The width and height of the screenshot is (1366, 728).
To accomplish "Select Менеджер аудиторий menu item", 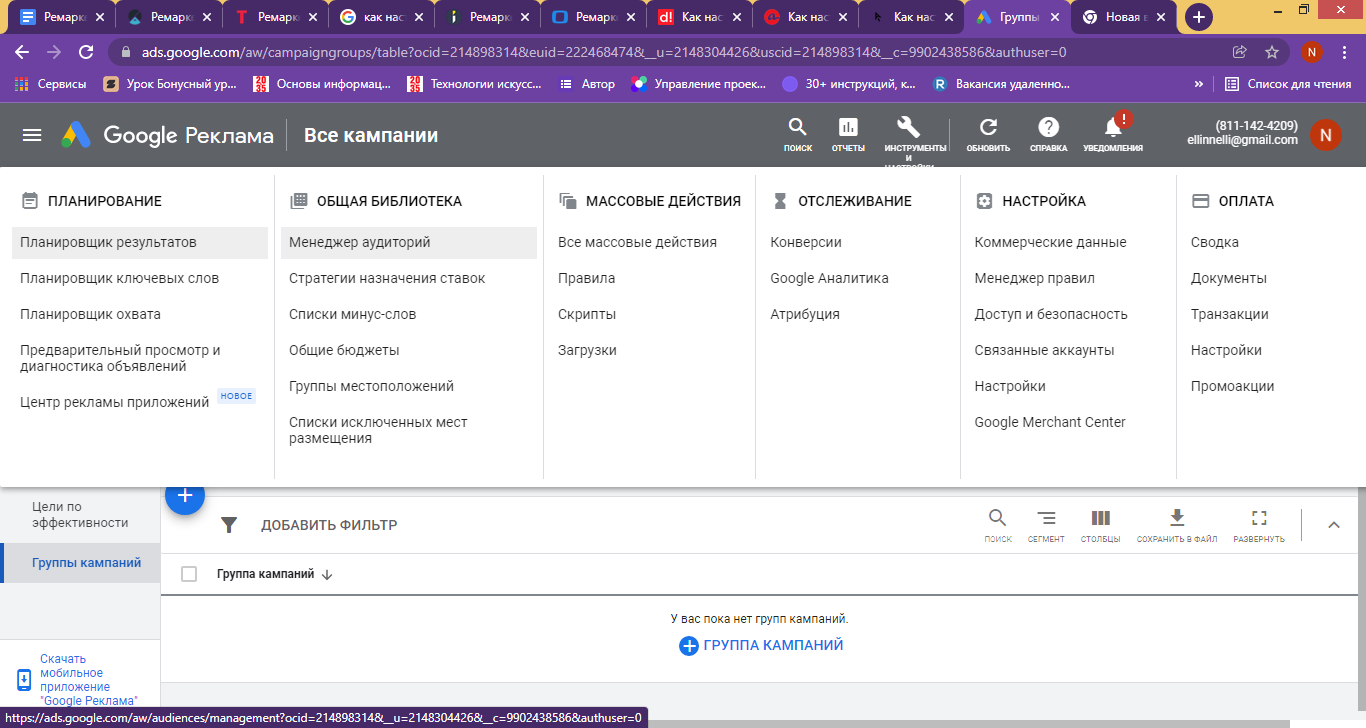I will (409, 242).
